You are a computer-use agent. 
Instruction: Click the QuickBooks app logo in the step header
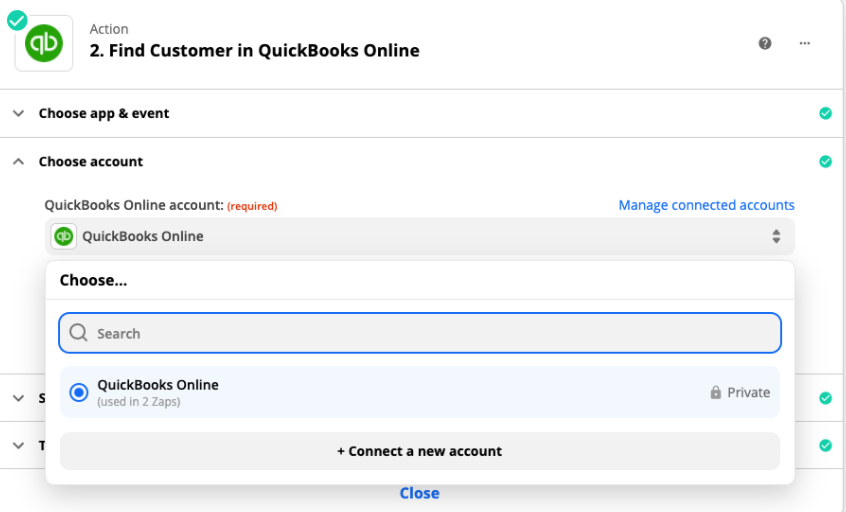coord(44,44)
